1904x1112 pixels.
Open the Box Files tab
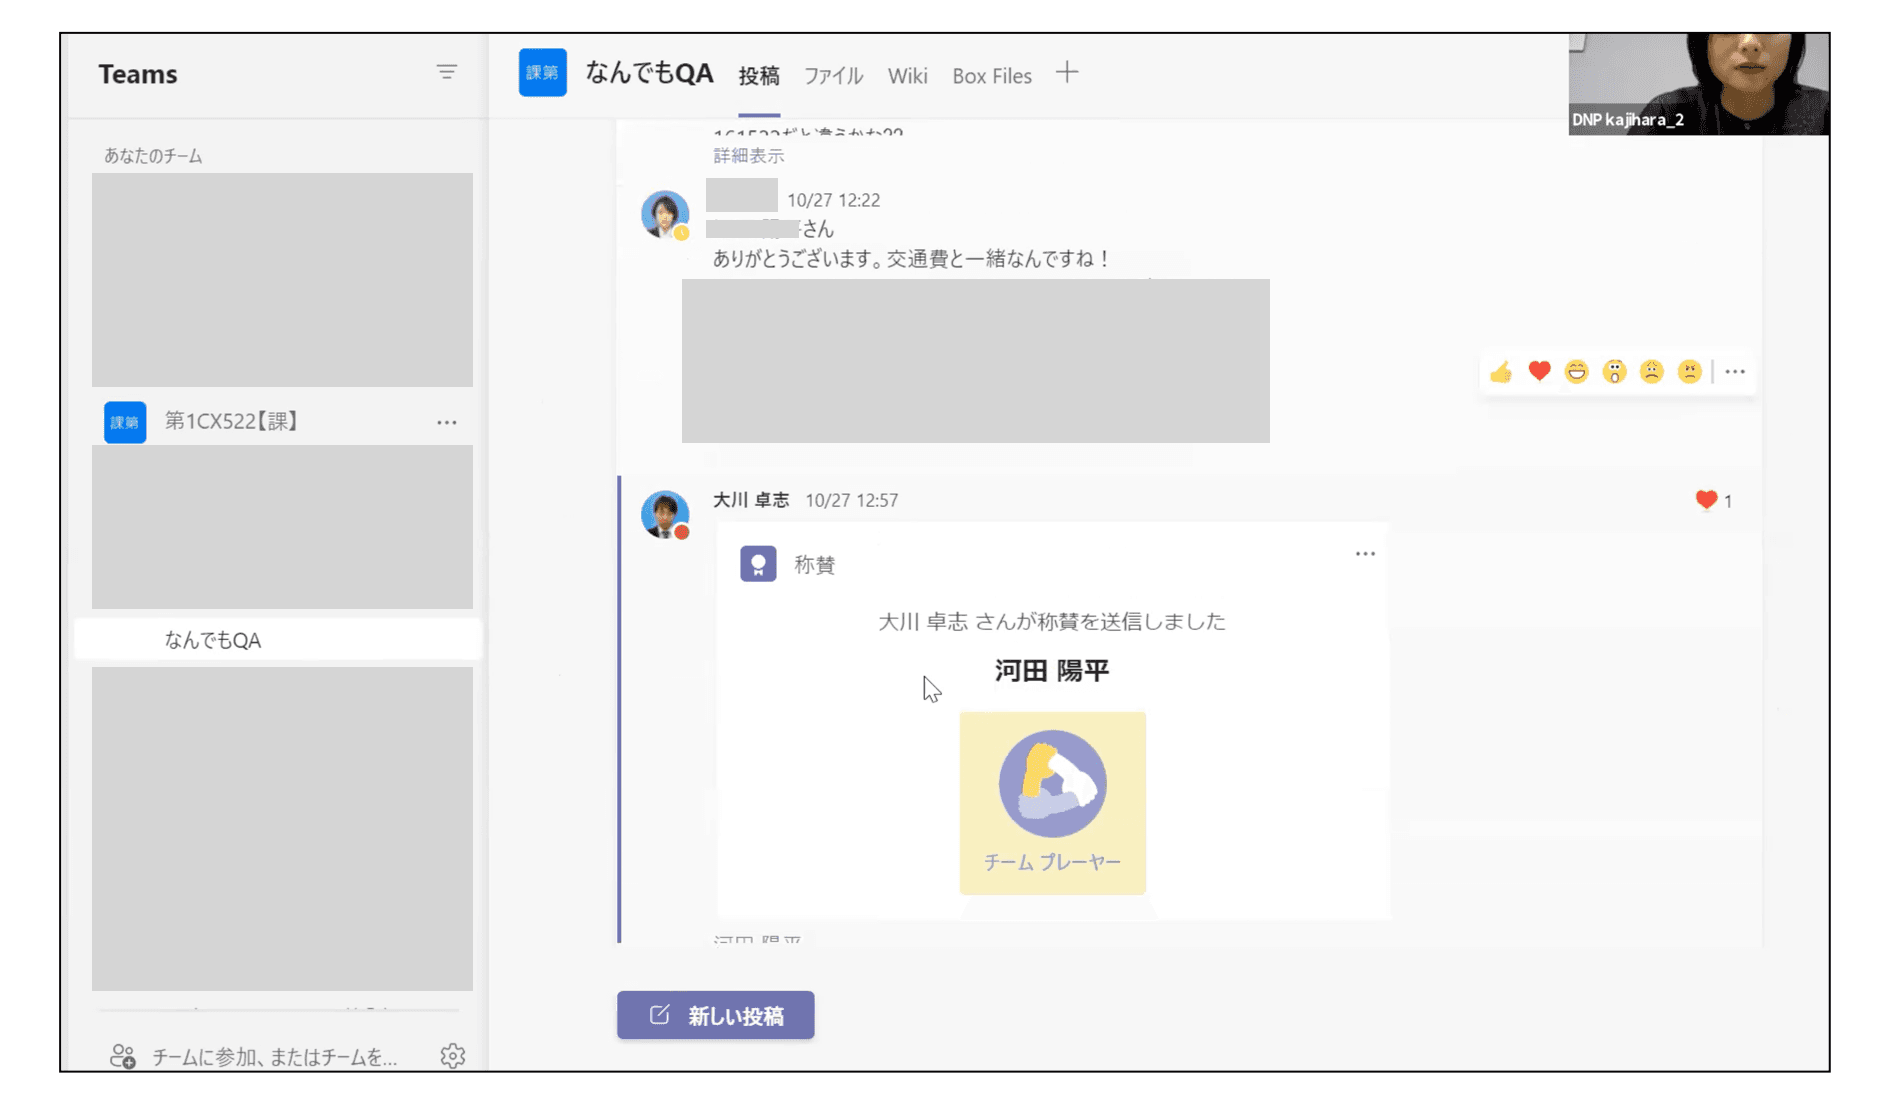[x=991, y=76]
